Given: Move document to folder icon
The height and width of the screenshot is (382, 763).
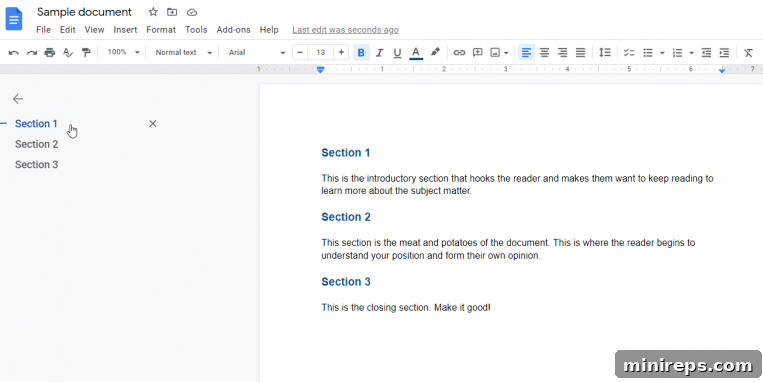Looking at the screenshot, I should [172, 12].
